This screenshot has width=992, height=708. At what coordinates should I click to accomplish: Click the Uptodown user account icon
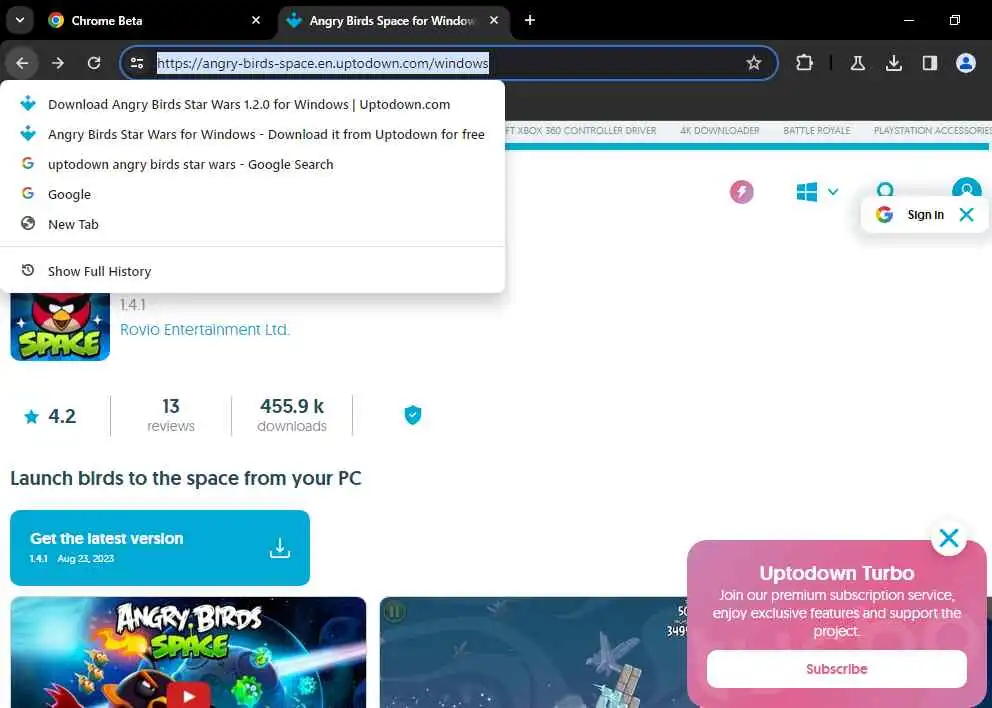coord(967,189)
